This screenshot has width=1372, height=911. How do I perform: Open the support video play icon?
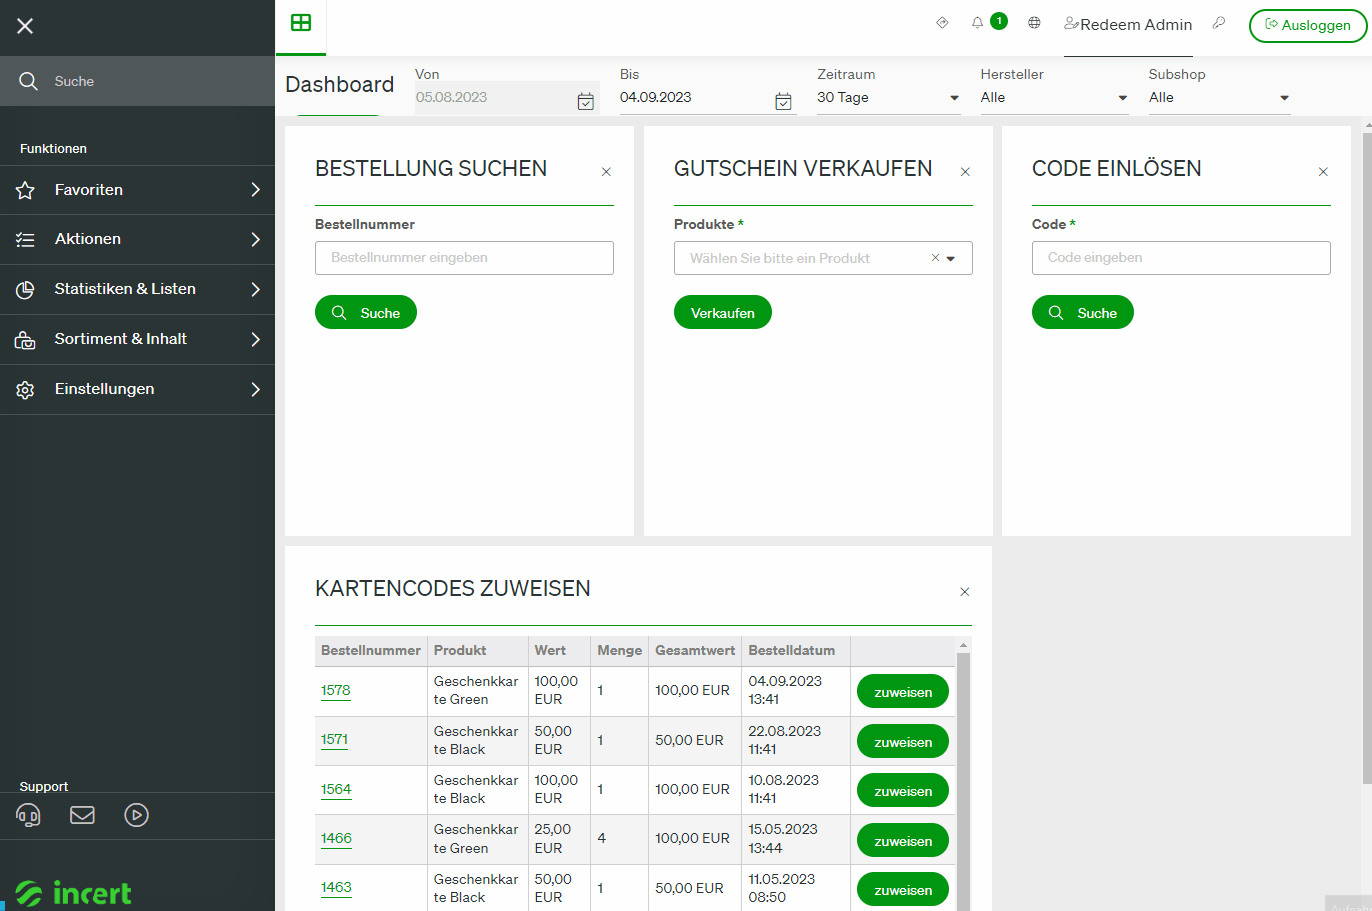coord(136,815)
